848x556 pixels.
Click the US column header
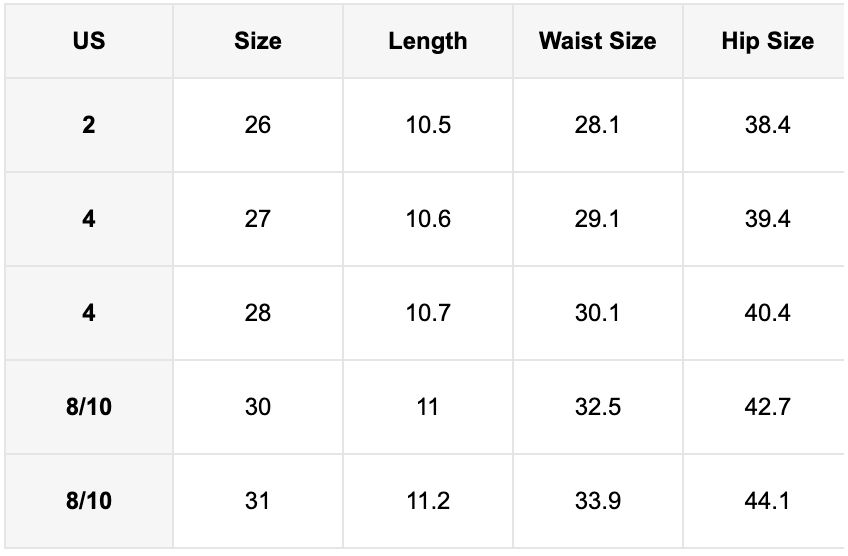pyautogui.click(x=89, y=41)
